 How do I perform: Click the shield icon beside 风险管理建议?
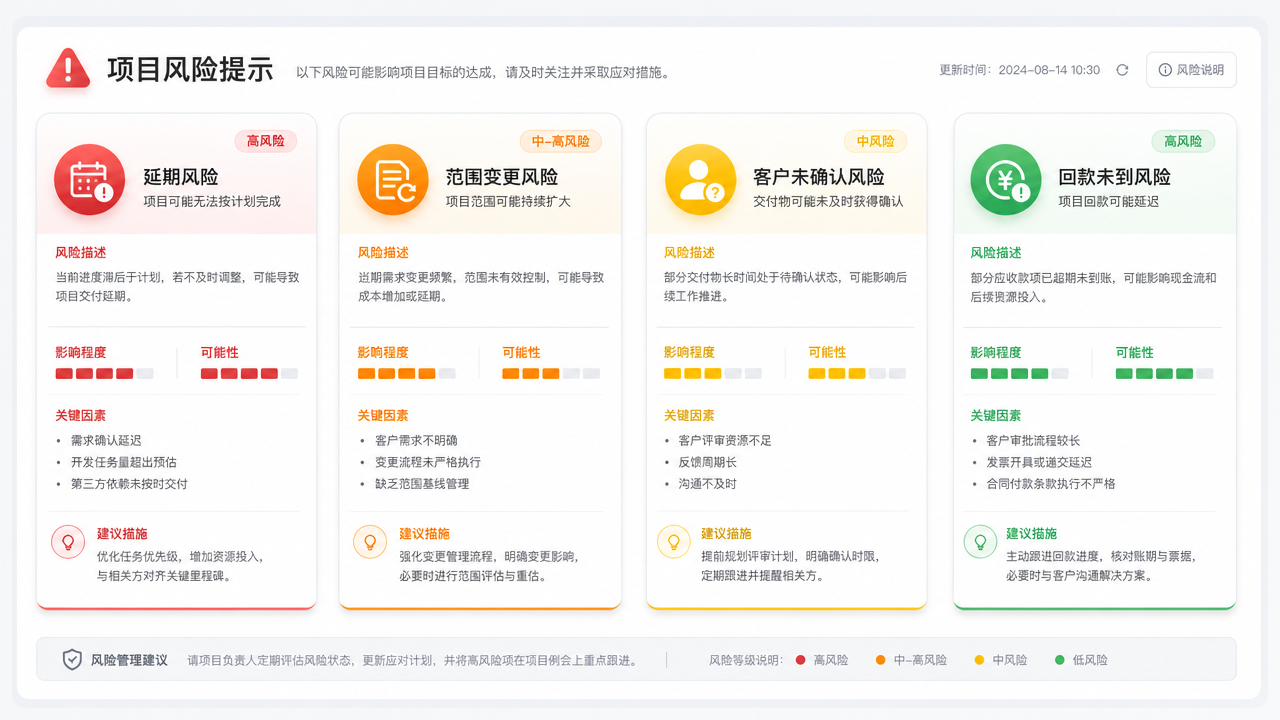(72, 660)
